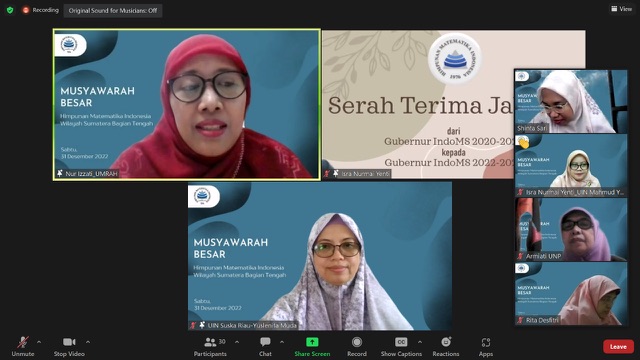Open the Reactions menu
Viewport: 640px width, 360px height.
[446, 346]
